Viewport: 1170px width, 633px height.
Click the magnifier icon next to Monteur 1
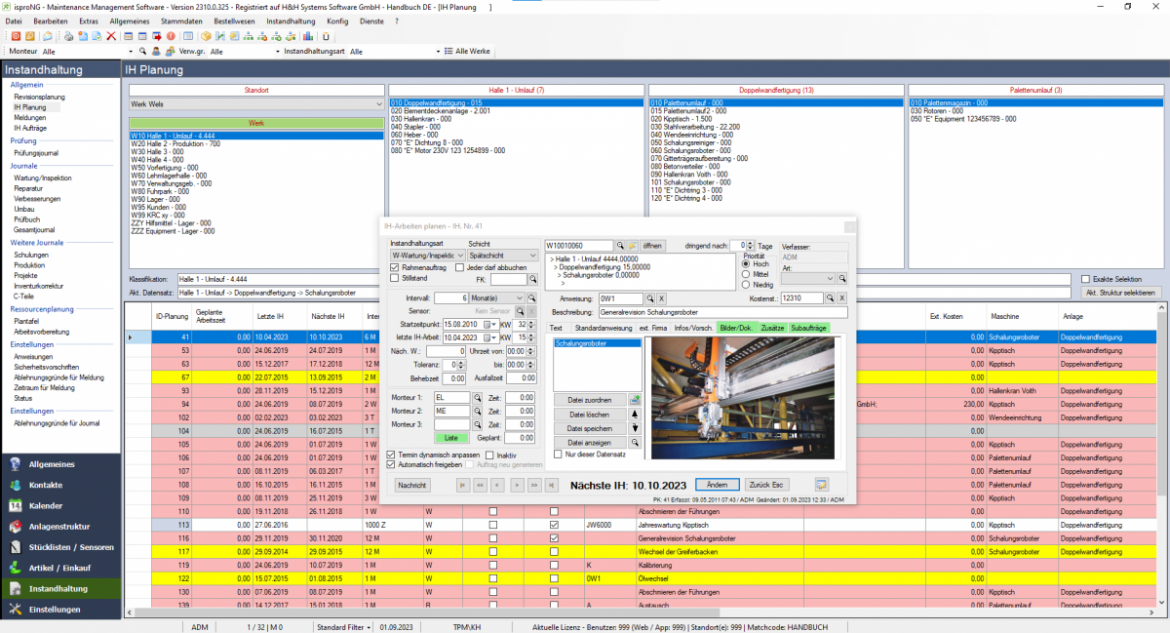click(x=477, y=397)
